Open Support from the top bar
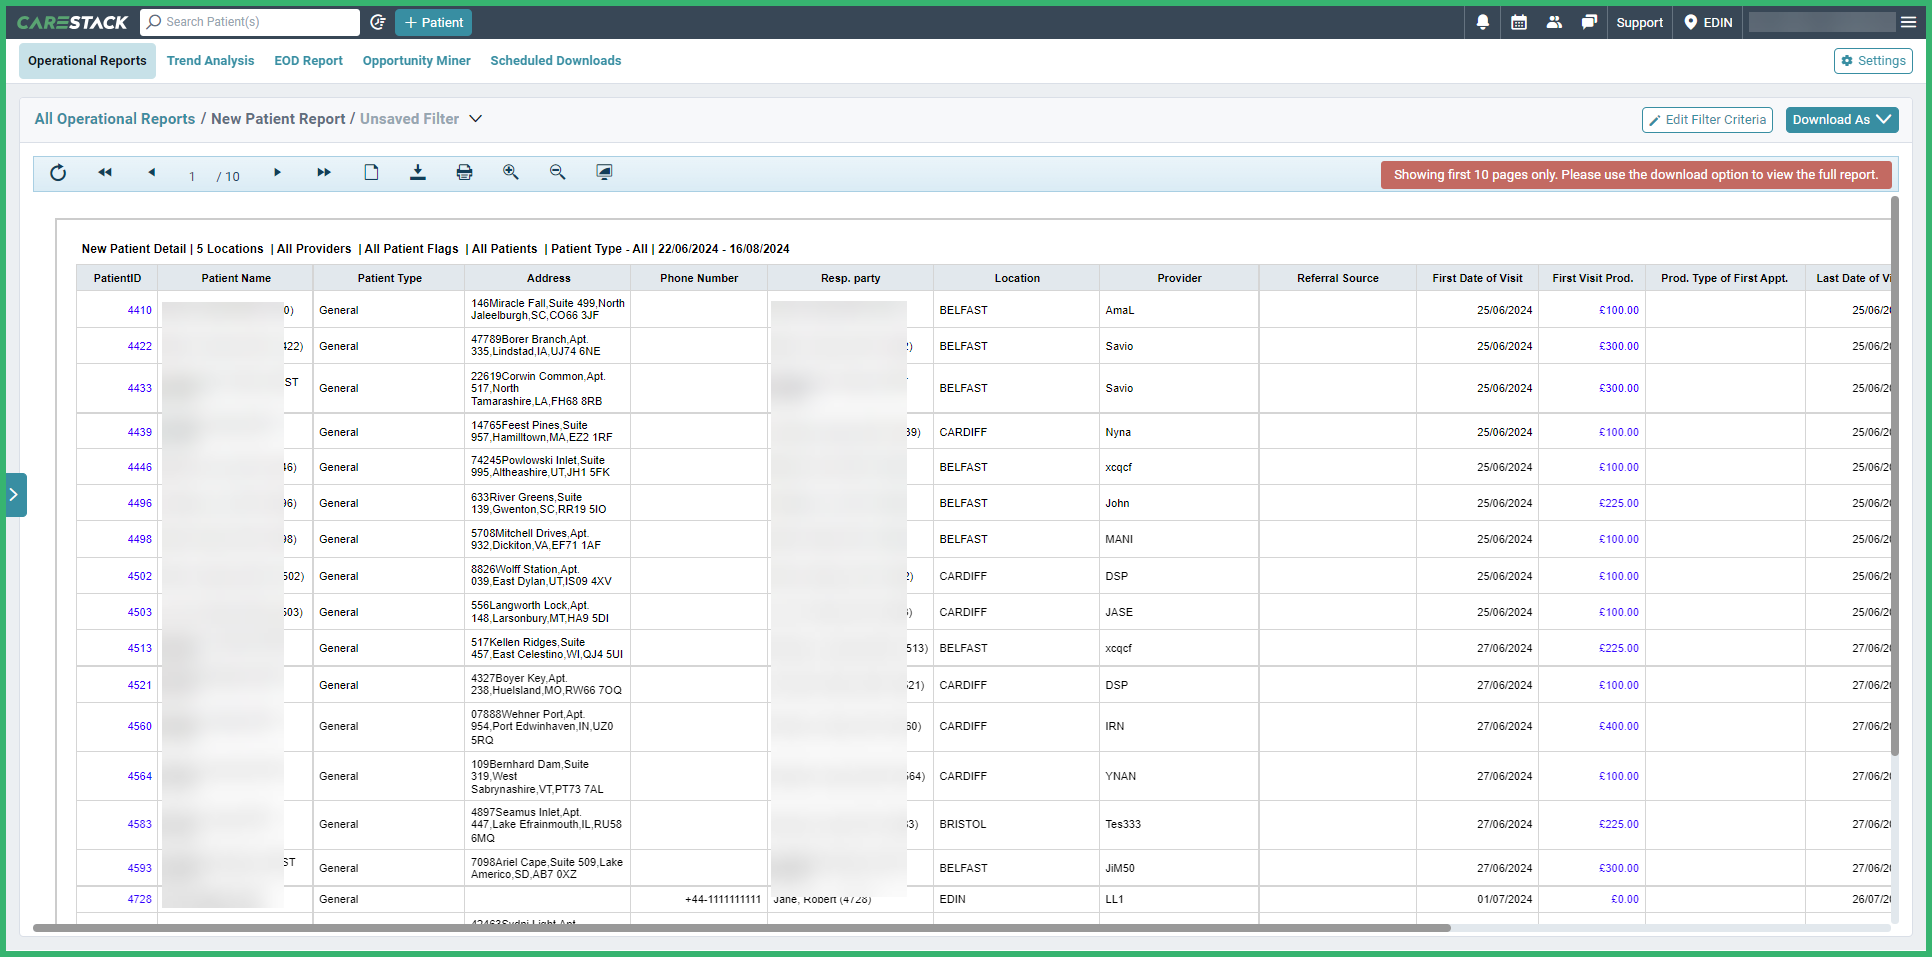The height and width of the screenshot is (957, 1932). [x=1639, y=22]
